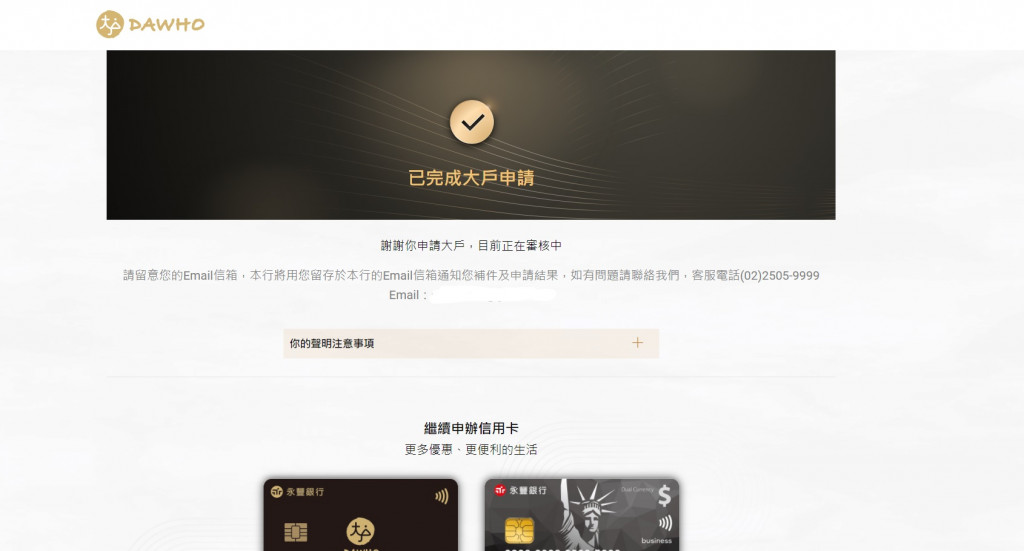
Task: Click the gold checkmark completion icon
Action: coord(472,122)
